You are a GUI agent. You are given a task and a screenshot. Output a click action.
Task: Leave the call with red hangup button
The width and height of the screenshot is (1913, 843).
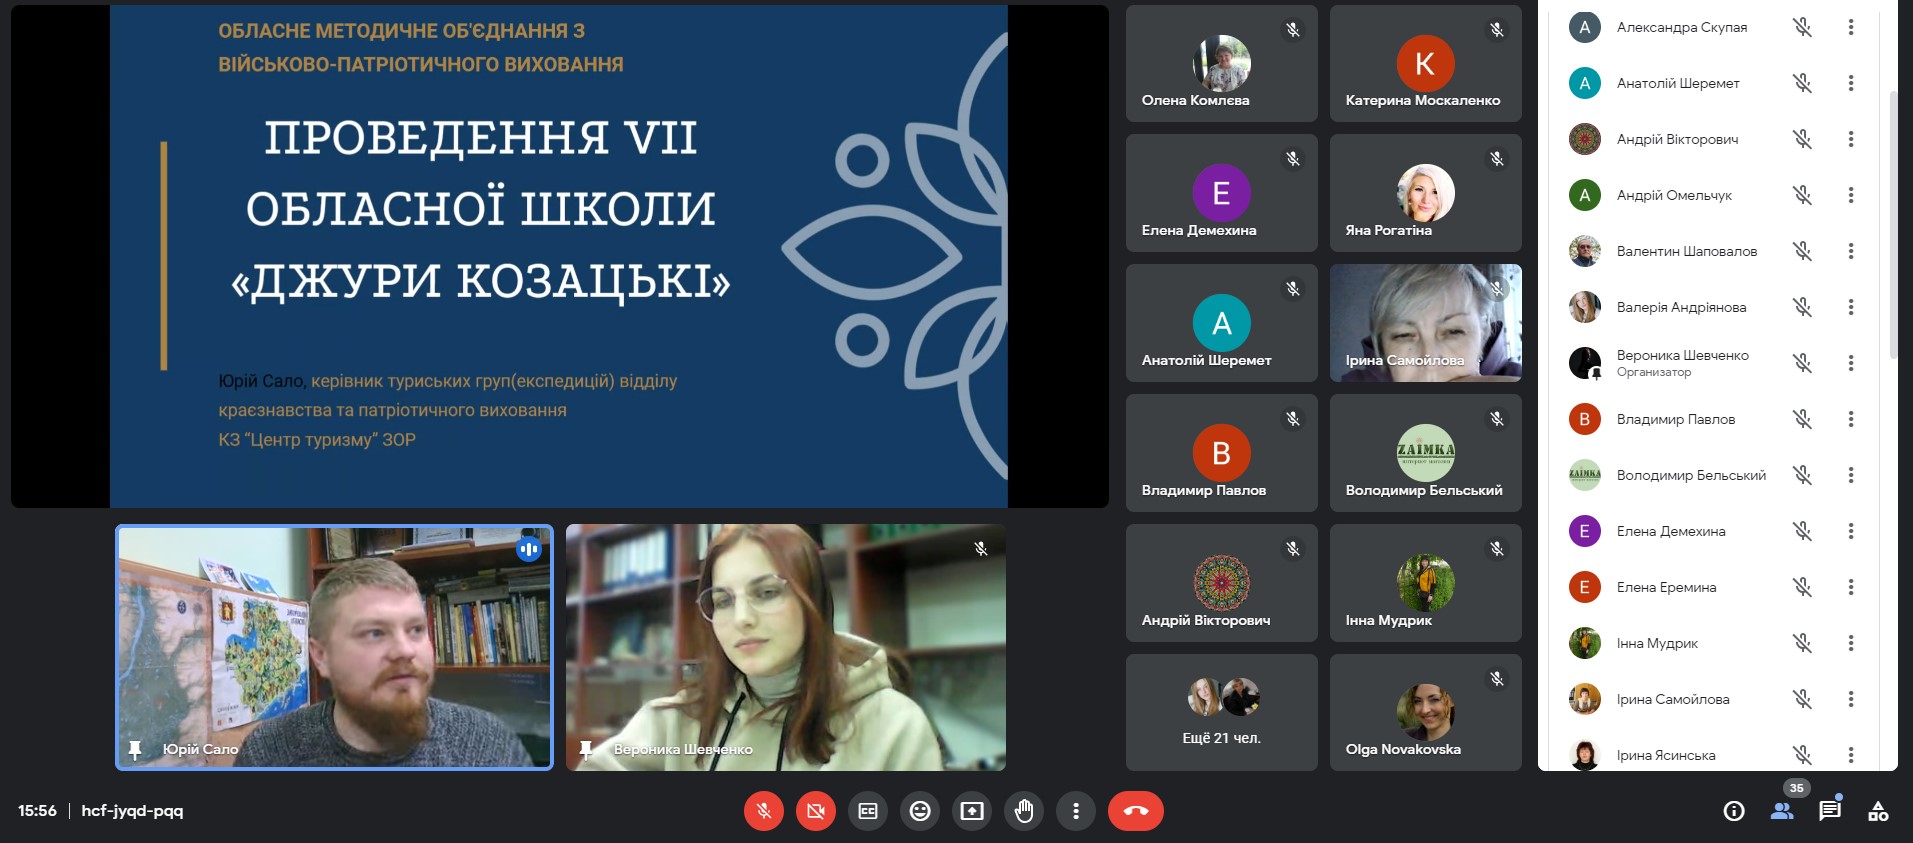pos(1135,811)
